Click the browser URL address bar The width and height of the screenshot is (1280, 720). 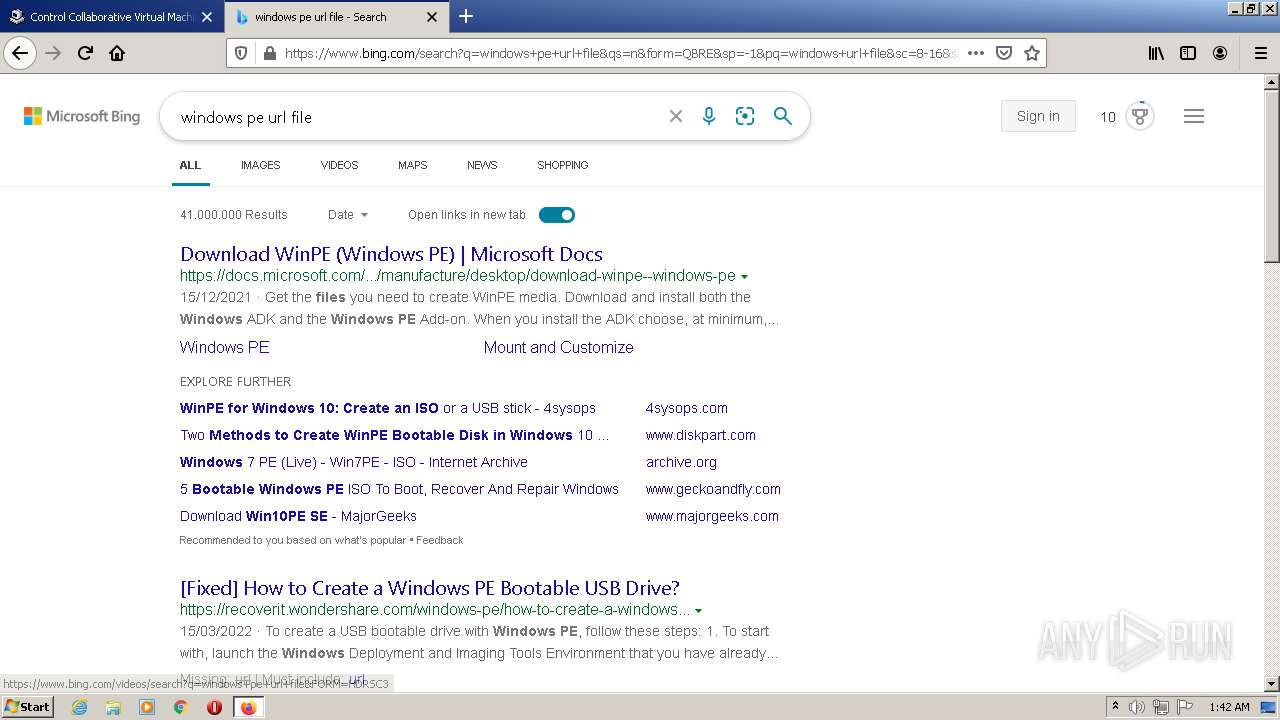pyautogui.click(x=620, y=53)
